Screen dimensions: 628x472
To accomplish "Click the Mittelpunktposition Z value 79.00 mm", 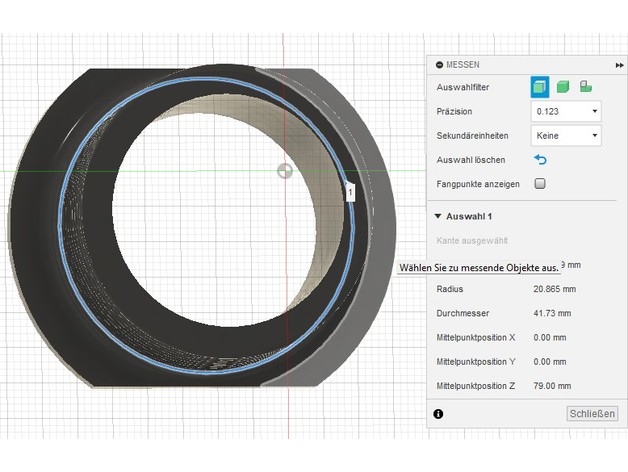I will [x=554, y=385].
